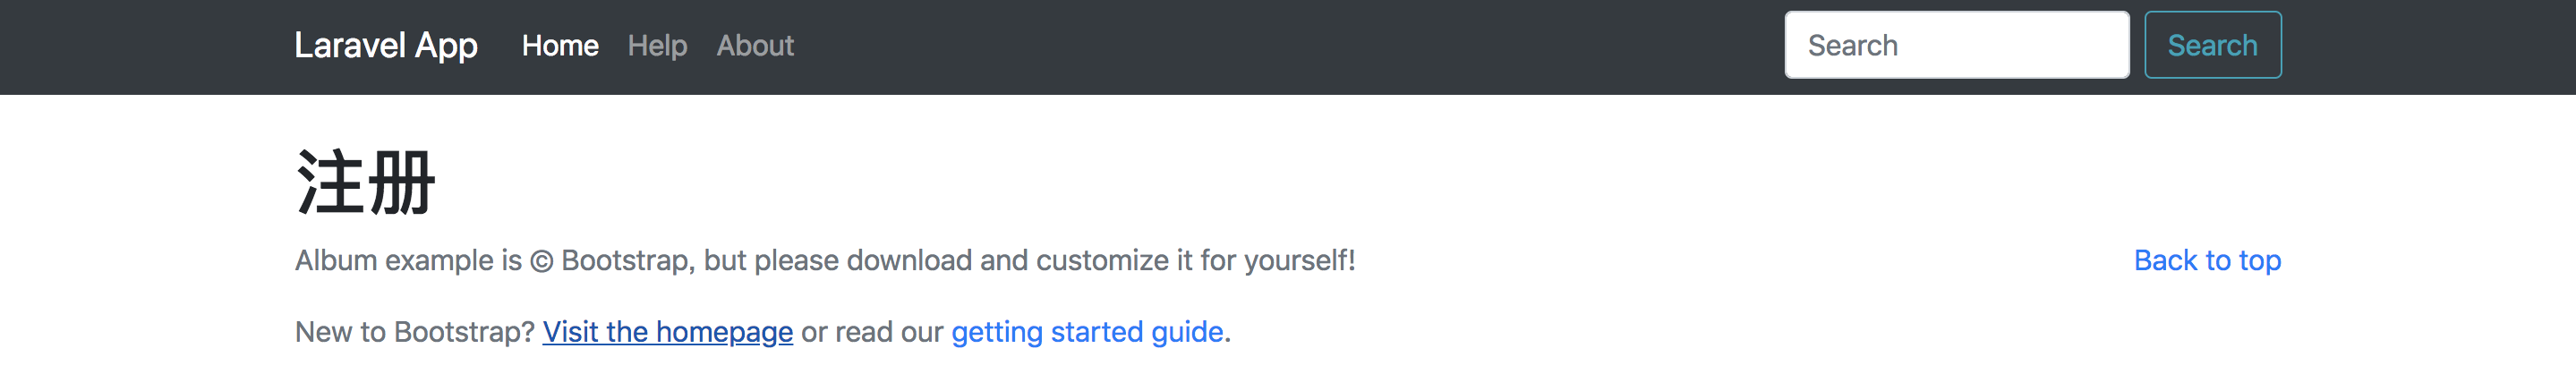The height and width of the screenshot is (374, 2576).
Task: Open the Help navigation link
Action: [x=657, y=45]
